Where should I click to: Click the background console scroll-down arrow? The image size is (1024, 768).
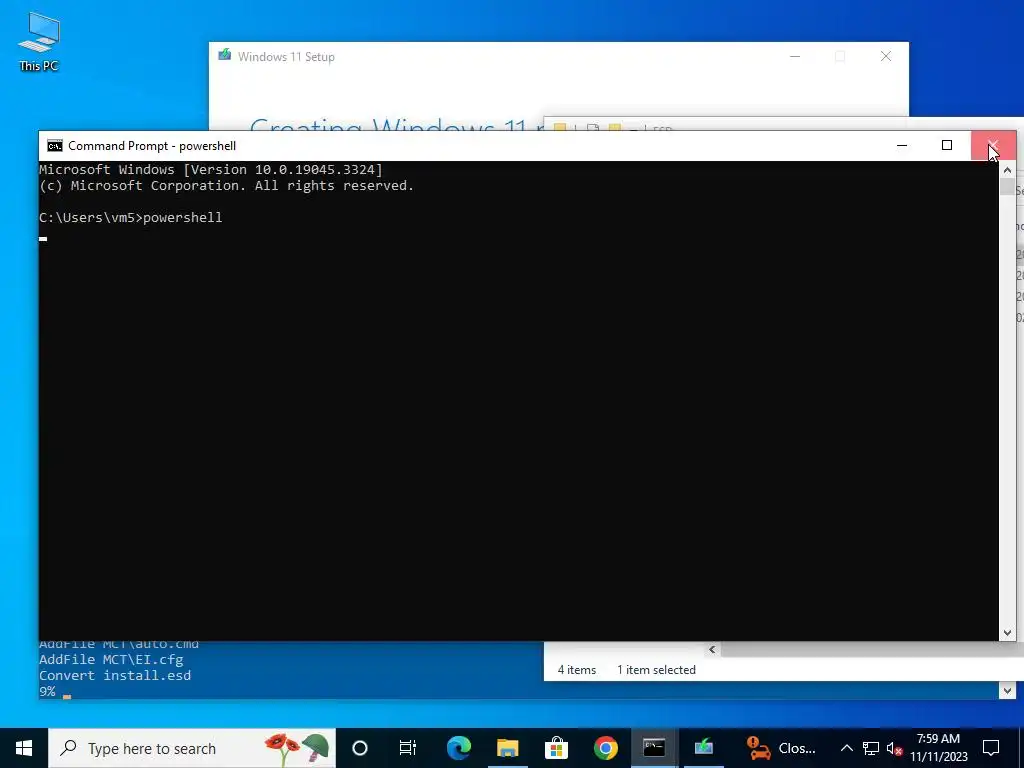[x=1007, y=690]
